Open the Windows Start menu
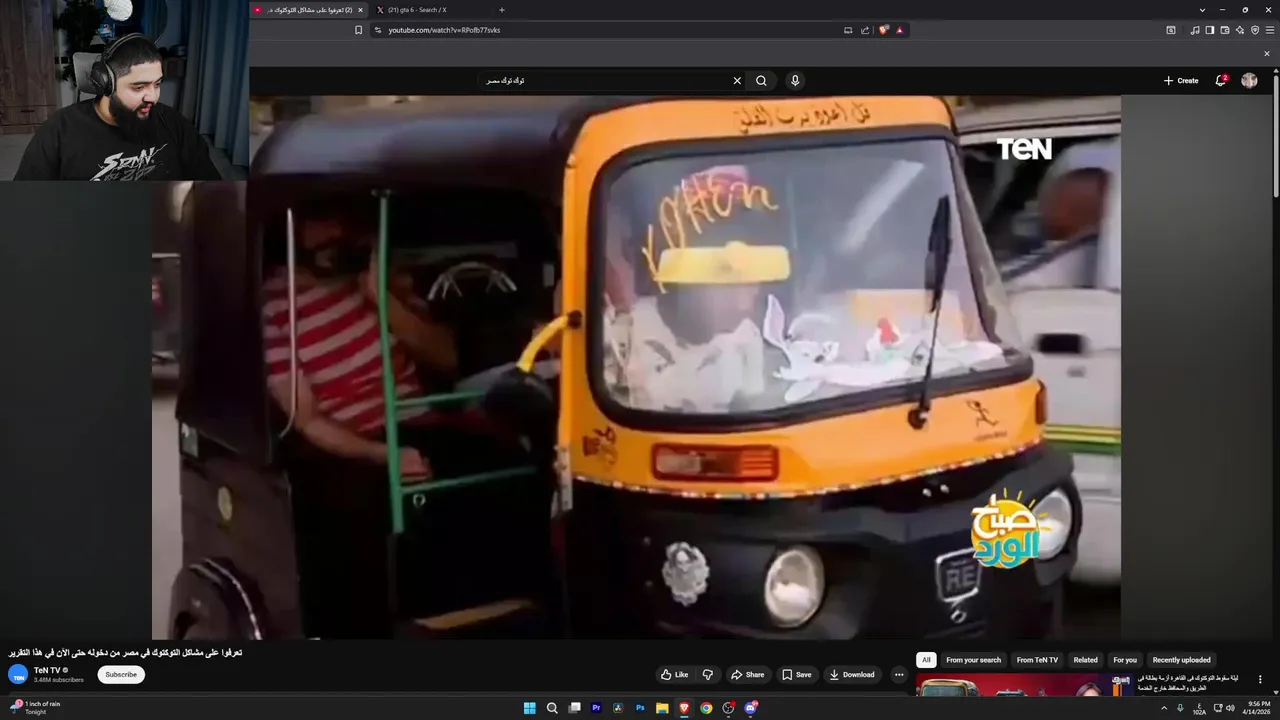This screenshot has width=1280, height=720. tap(530, 708)
